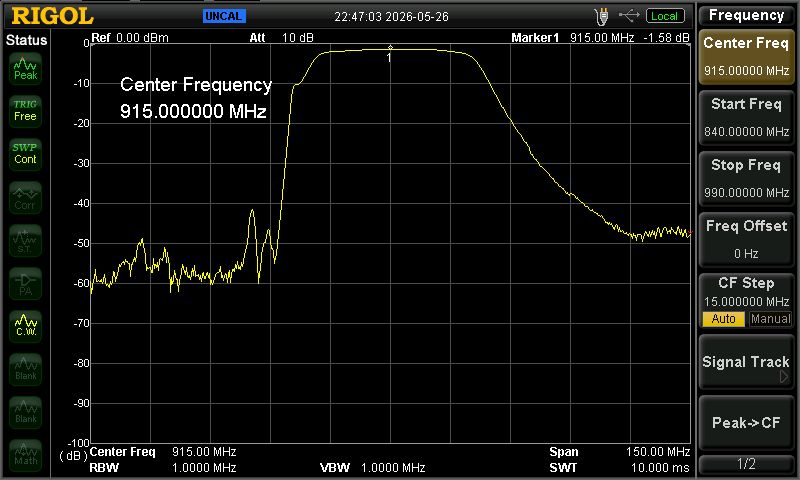Viewport: 800px width, 480px height.
Task: Click the Start Freq softkey
Action: (x=746, y=118)
